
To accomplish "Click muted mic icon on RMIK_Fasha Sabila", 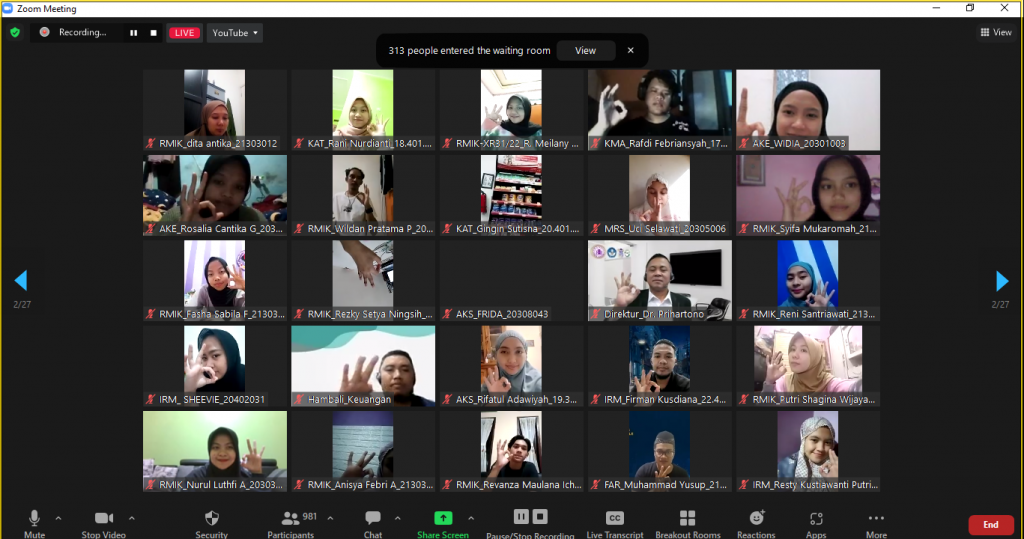I will (x=150, y=314).
